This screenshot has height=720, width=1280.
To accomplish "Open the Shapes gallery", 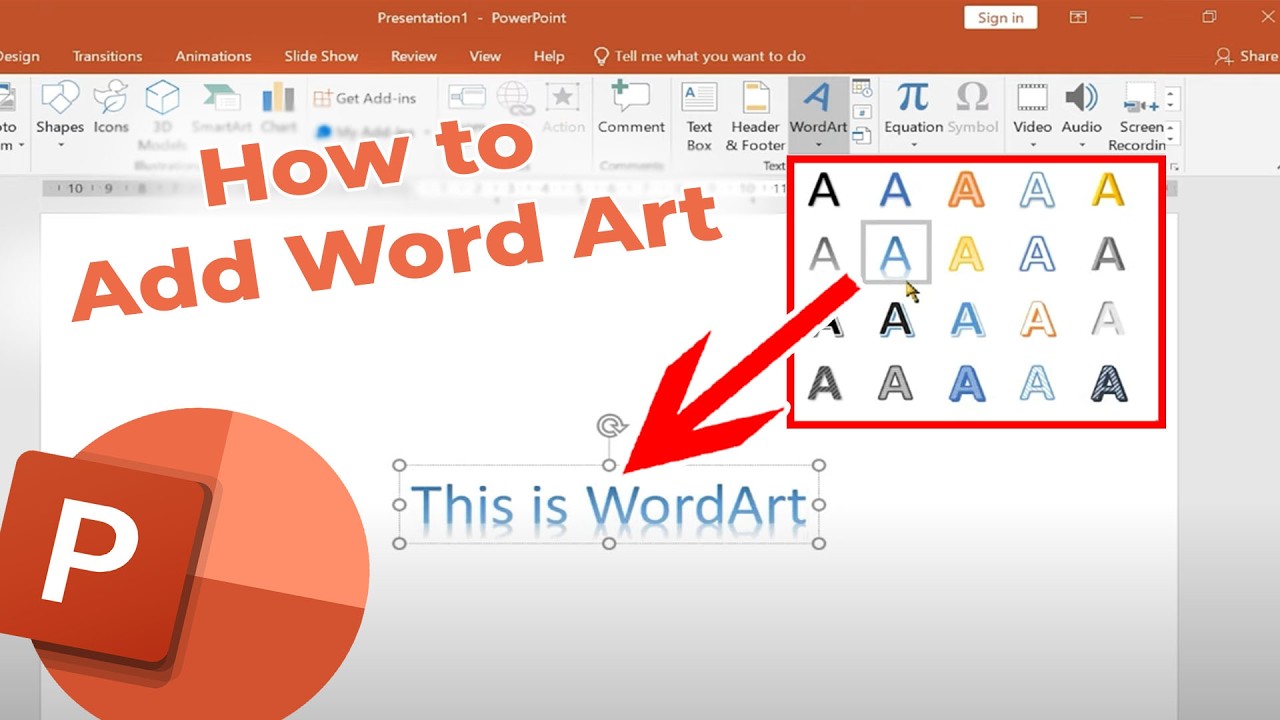I will (59, 108).
